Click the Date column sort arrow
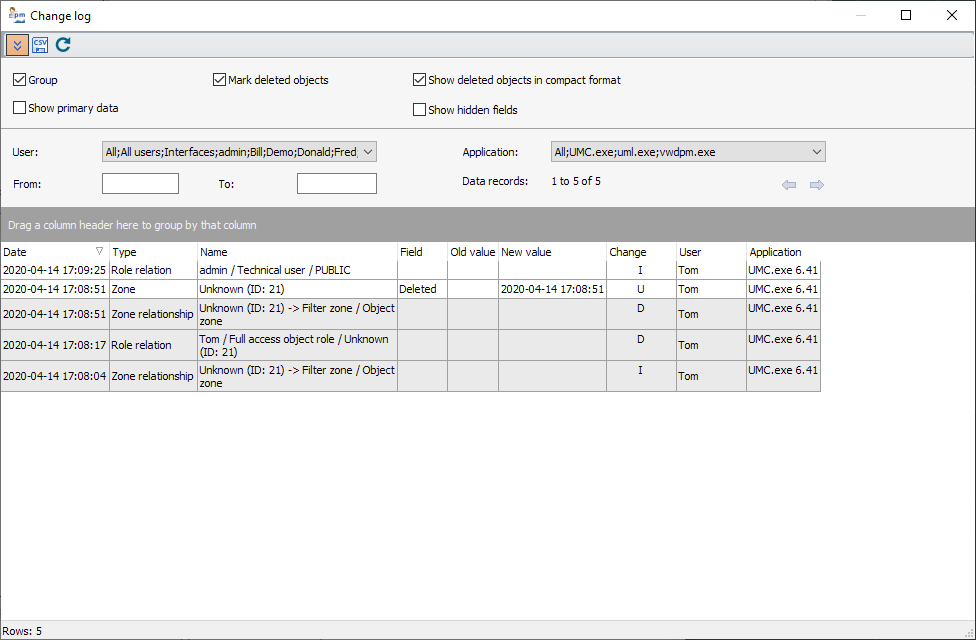 click(99, 252)
